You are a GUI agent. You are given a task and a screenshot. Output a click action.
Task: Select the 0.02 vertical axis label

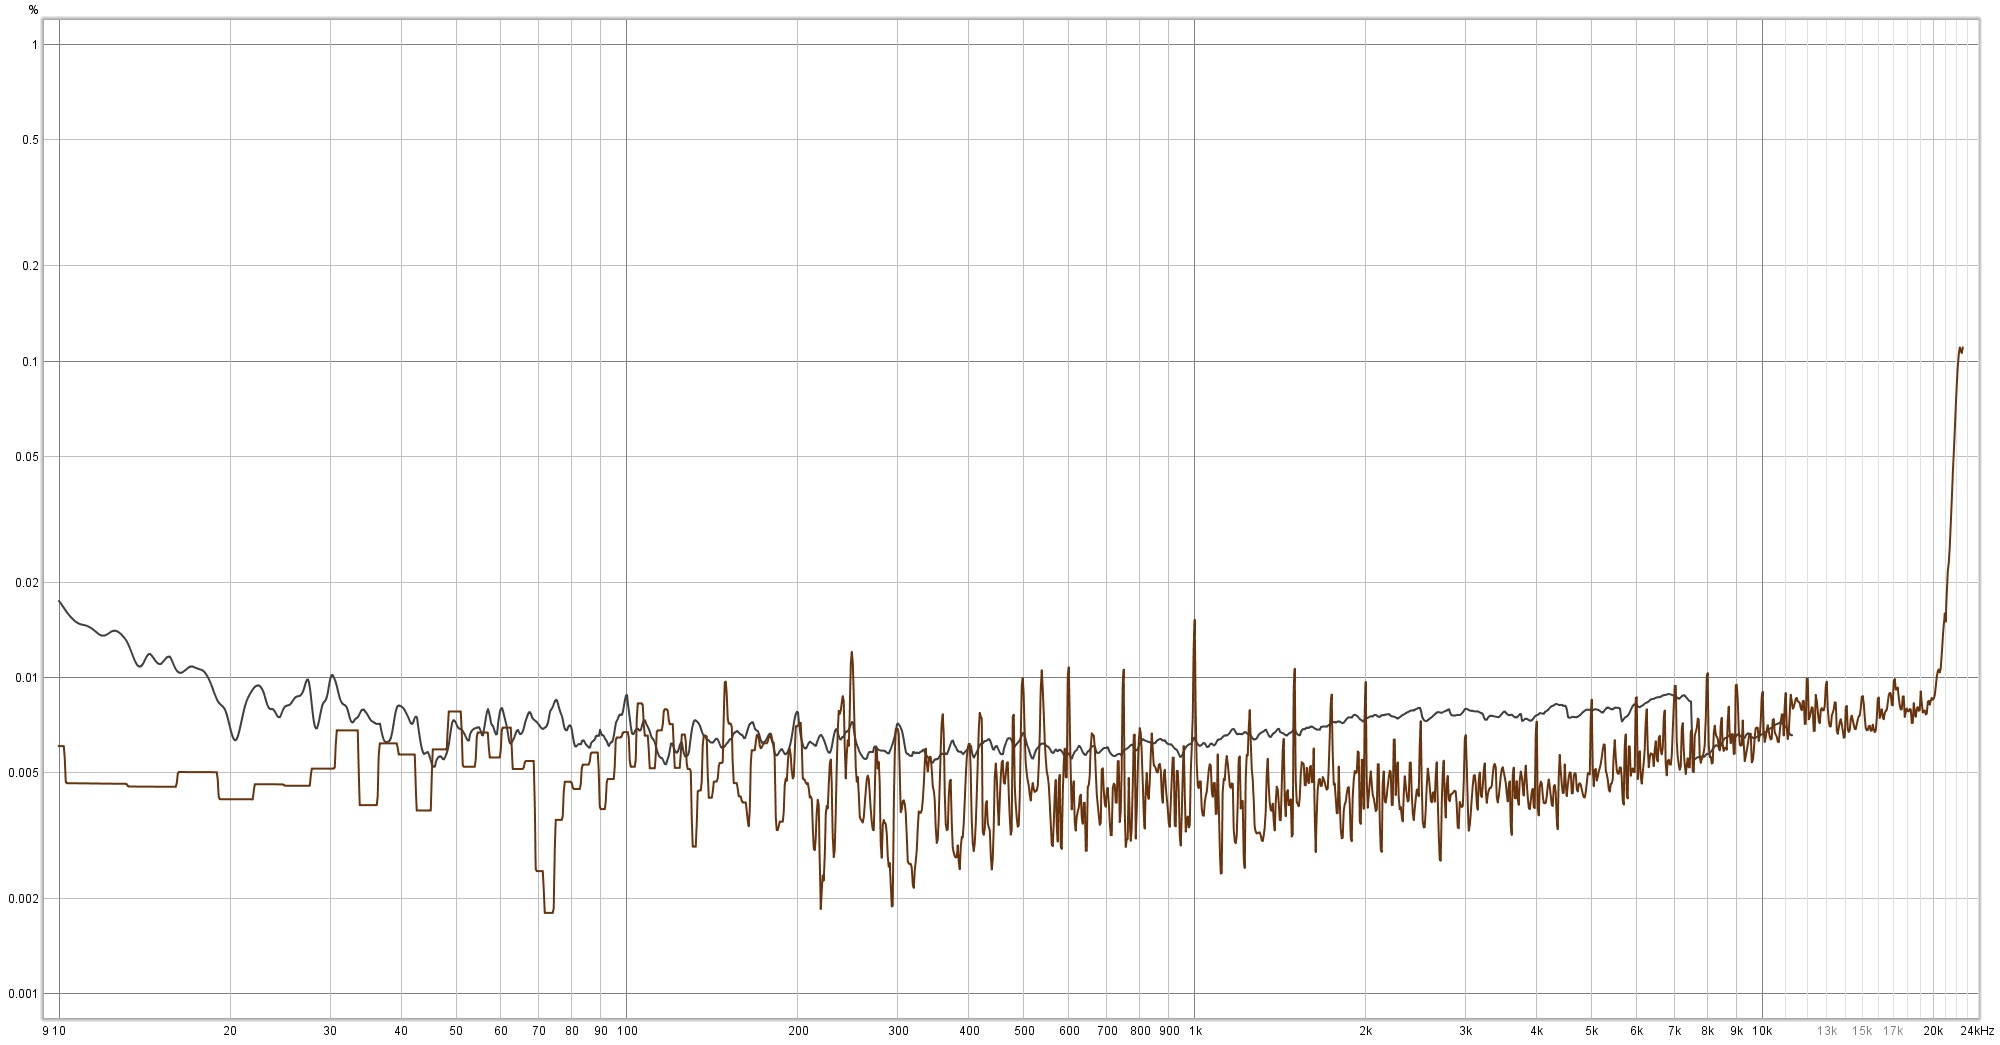[28, 583]
